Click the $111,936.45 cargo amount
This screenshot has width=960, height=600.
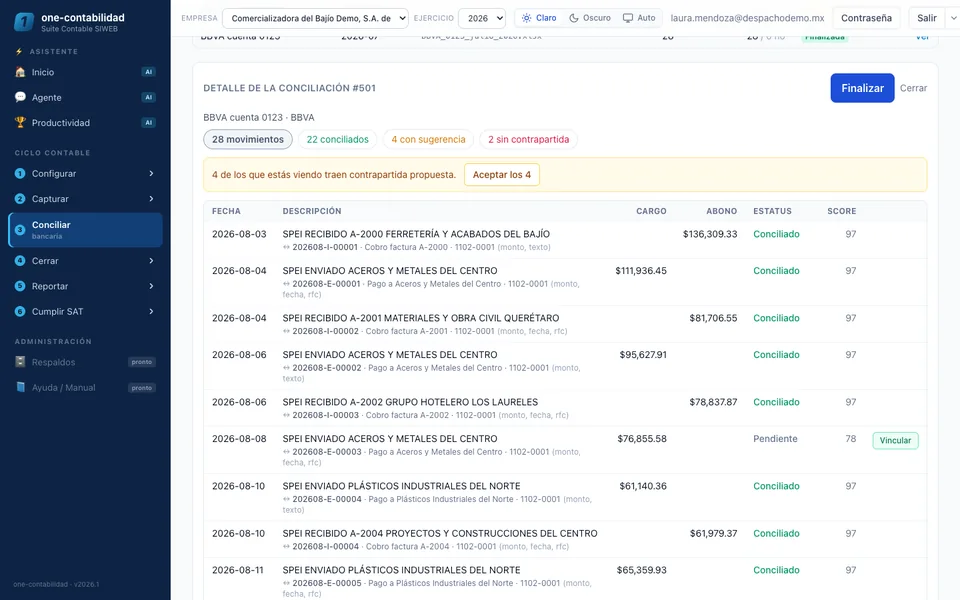coord(641,271)
